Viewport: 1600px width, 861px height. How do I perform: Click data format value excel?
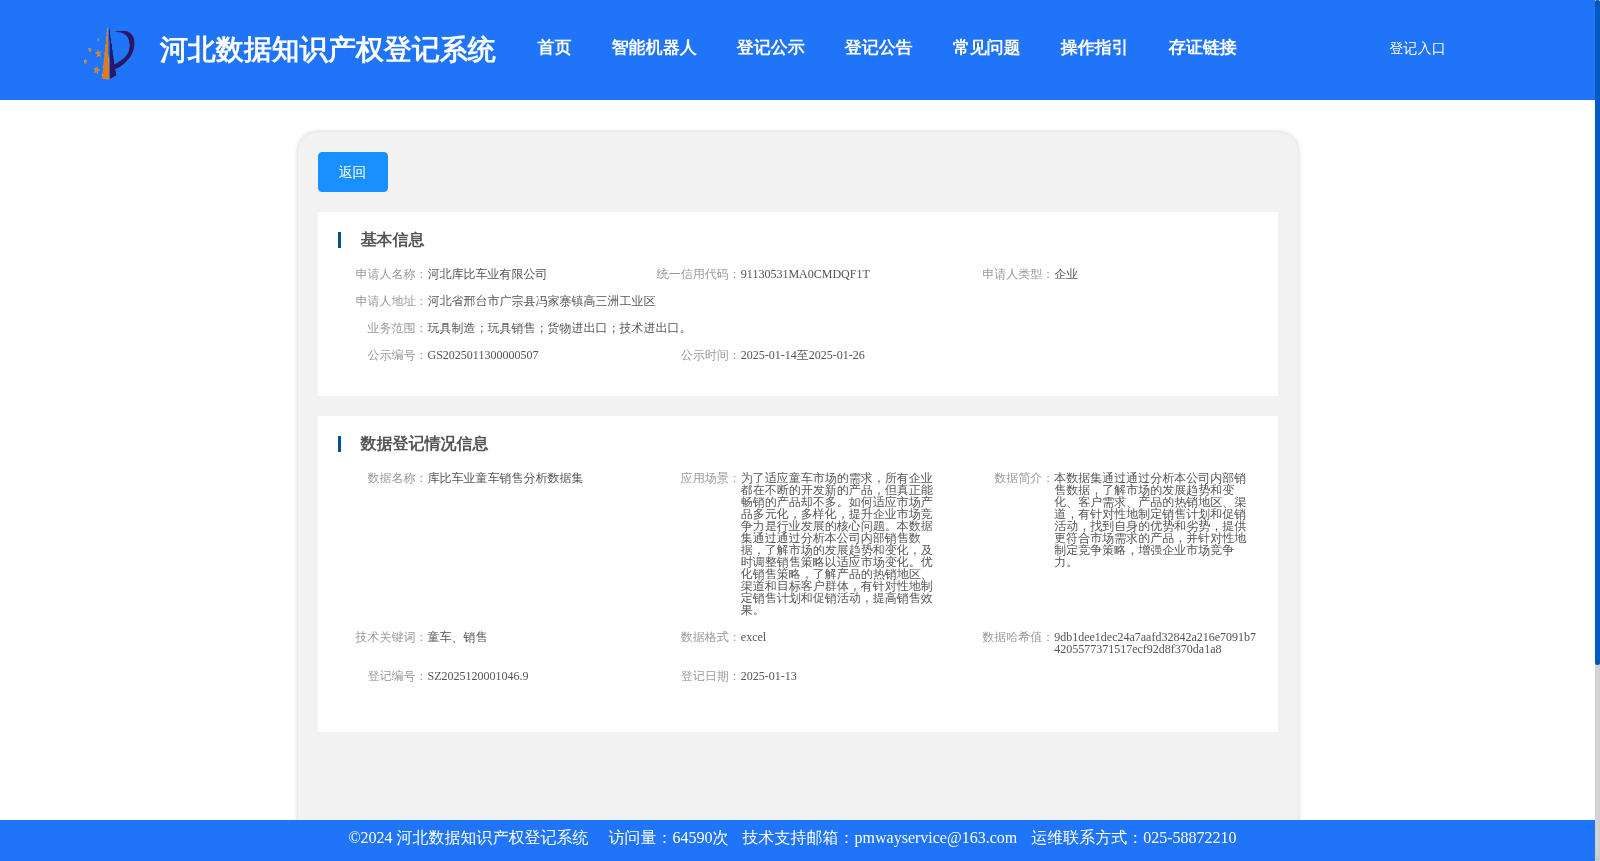pos(753,637)
